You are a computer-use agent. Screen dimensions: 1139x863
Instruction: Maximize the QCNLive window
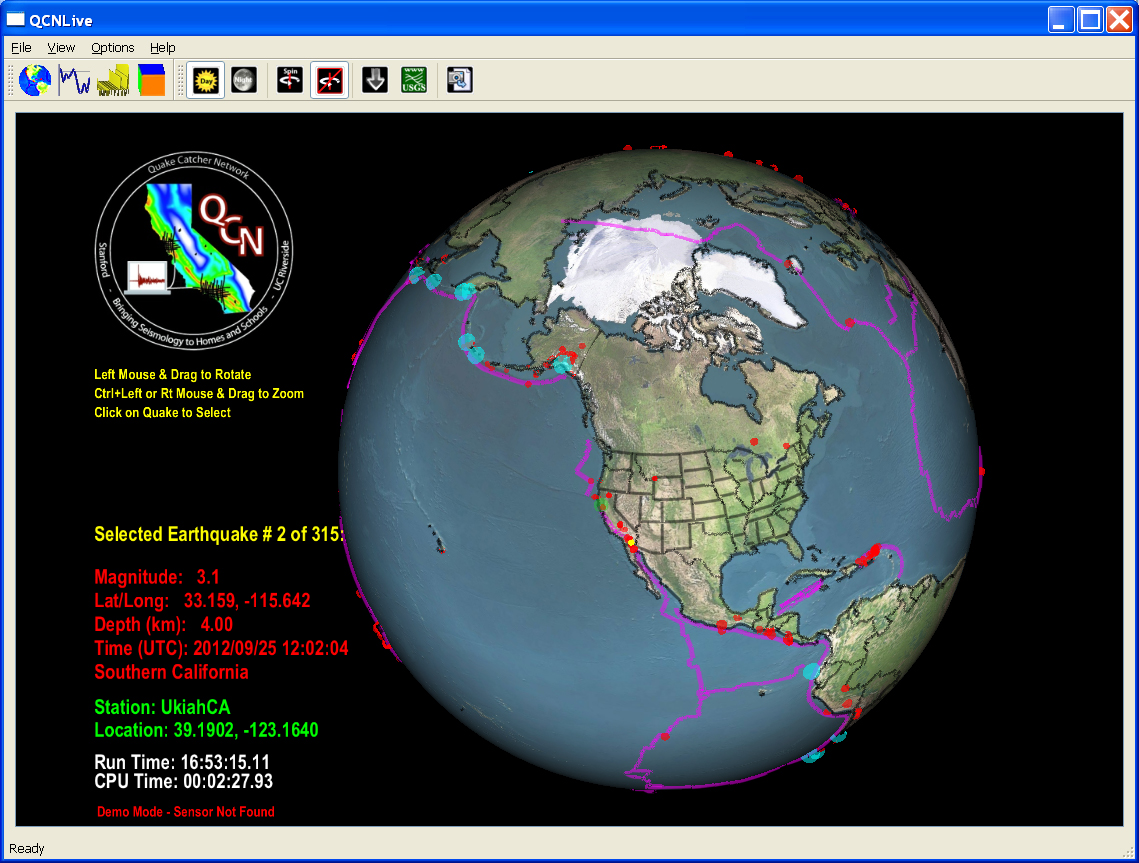pos(1090,18)
